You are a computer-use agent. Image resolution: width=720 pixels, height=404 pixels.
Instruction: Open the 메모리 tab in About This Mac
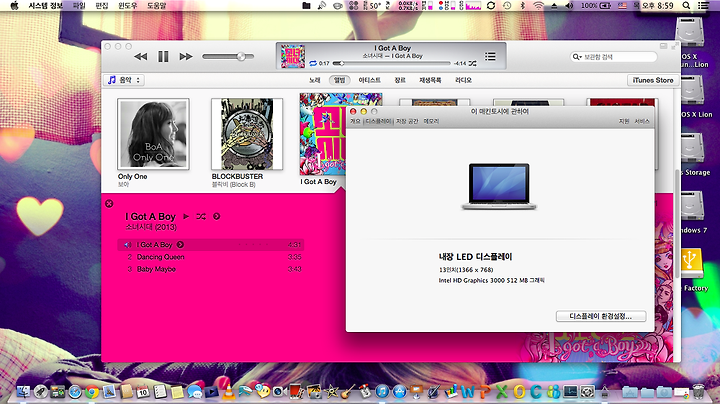coord(431,121)
